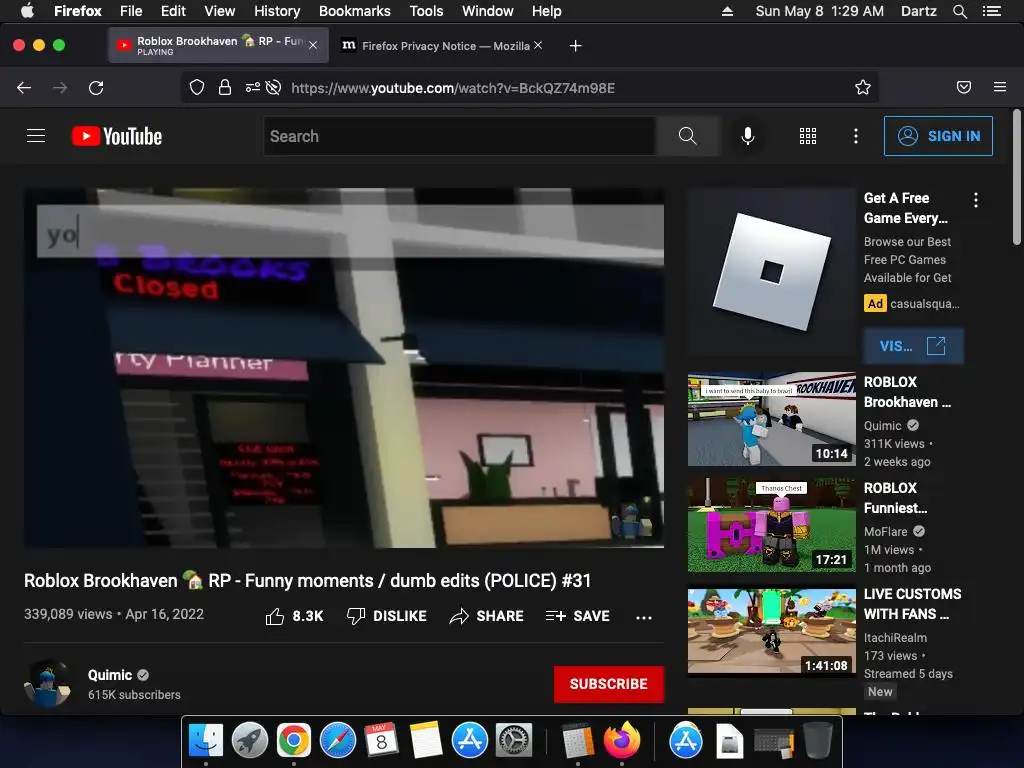Save video to a playlist
1024x768 pixels.
(577, 616)
